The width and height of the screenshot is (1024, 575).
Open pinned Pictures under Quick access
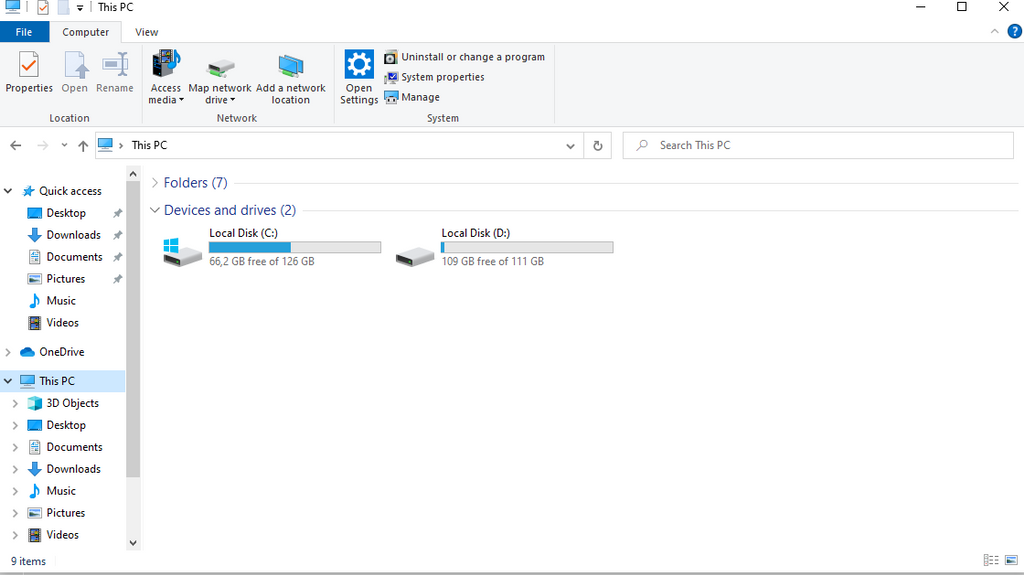pyautogui.click(x=65, y=279)
